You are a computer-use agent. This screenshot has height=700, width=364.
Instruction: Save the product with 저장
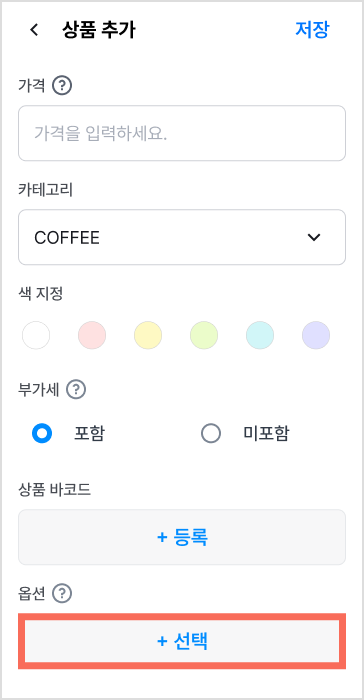tap(312, 30)
